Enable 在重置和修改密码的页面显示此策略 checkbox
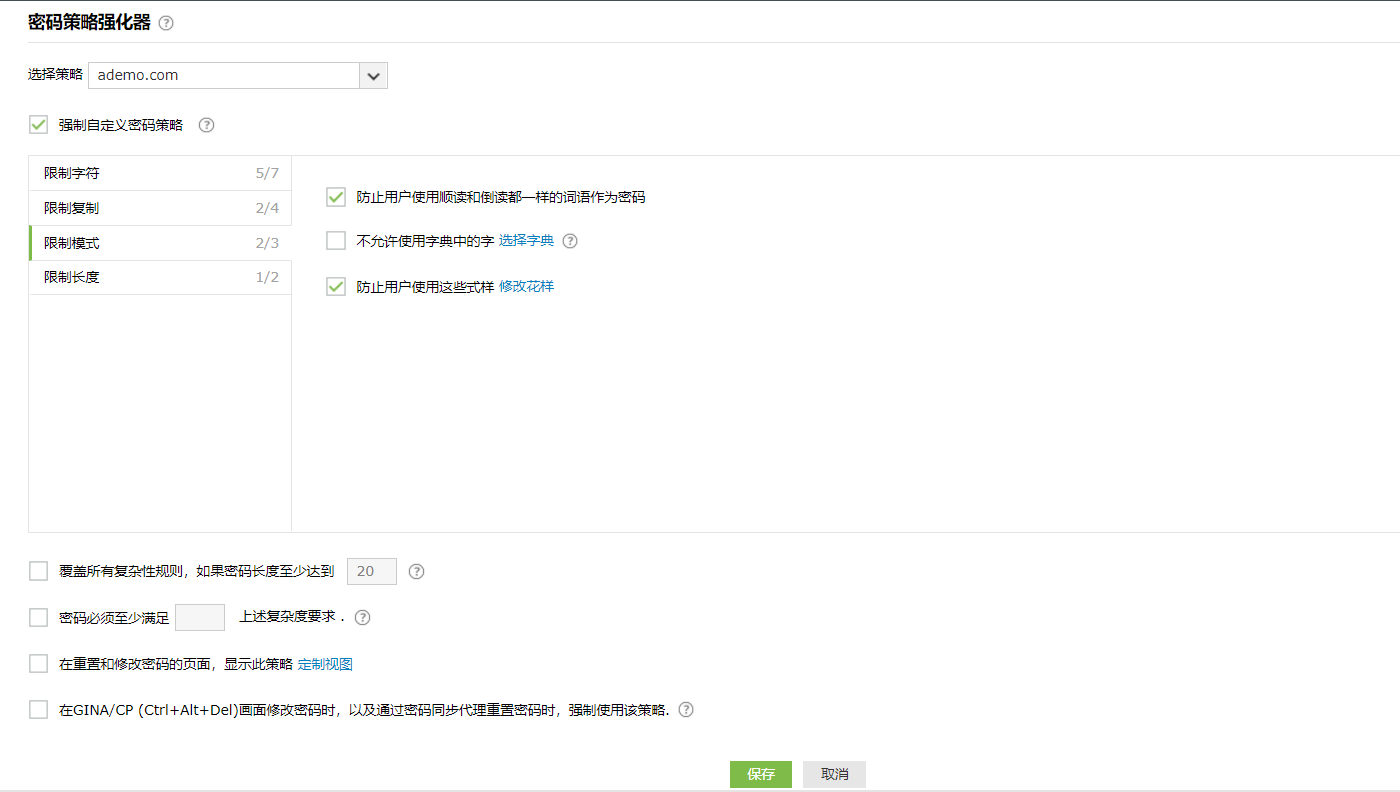 39,664
